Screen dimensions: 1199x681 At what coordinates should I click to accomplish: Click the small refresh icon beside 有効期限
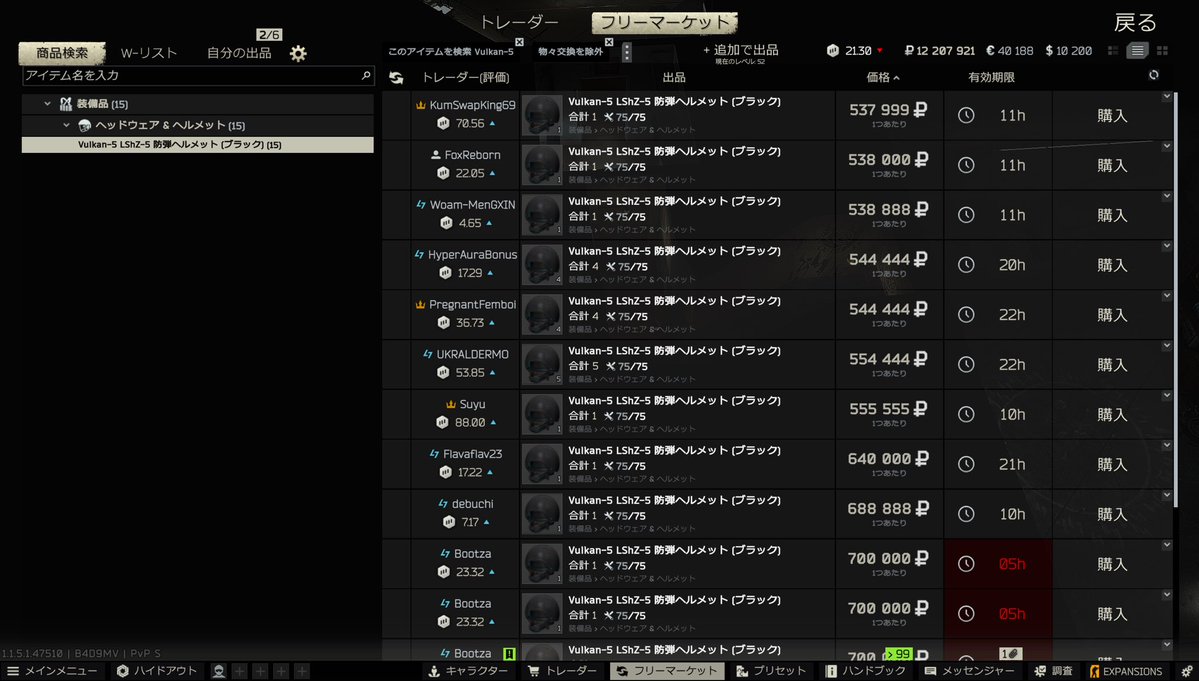(x=1153, y=75)
